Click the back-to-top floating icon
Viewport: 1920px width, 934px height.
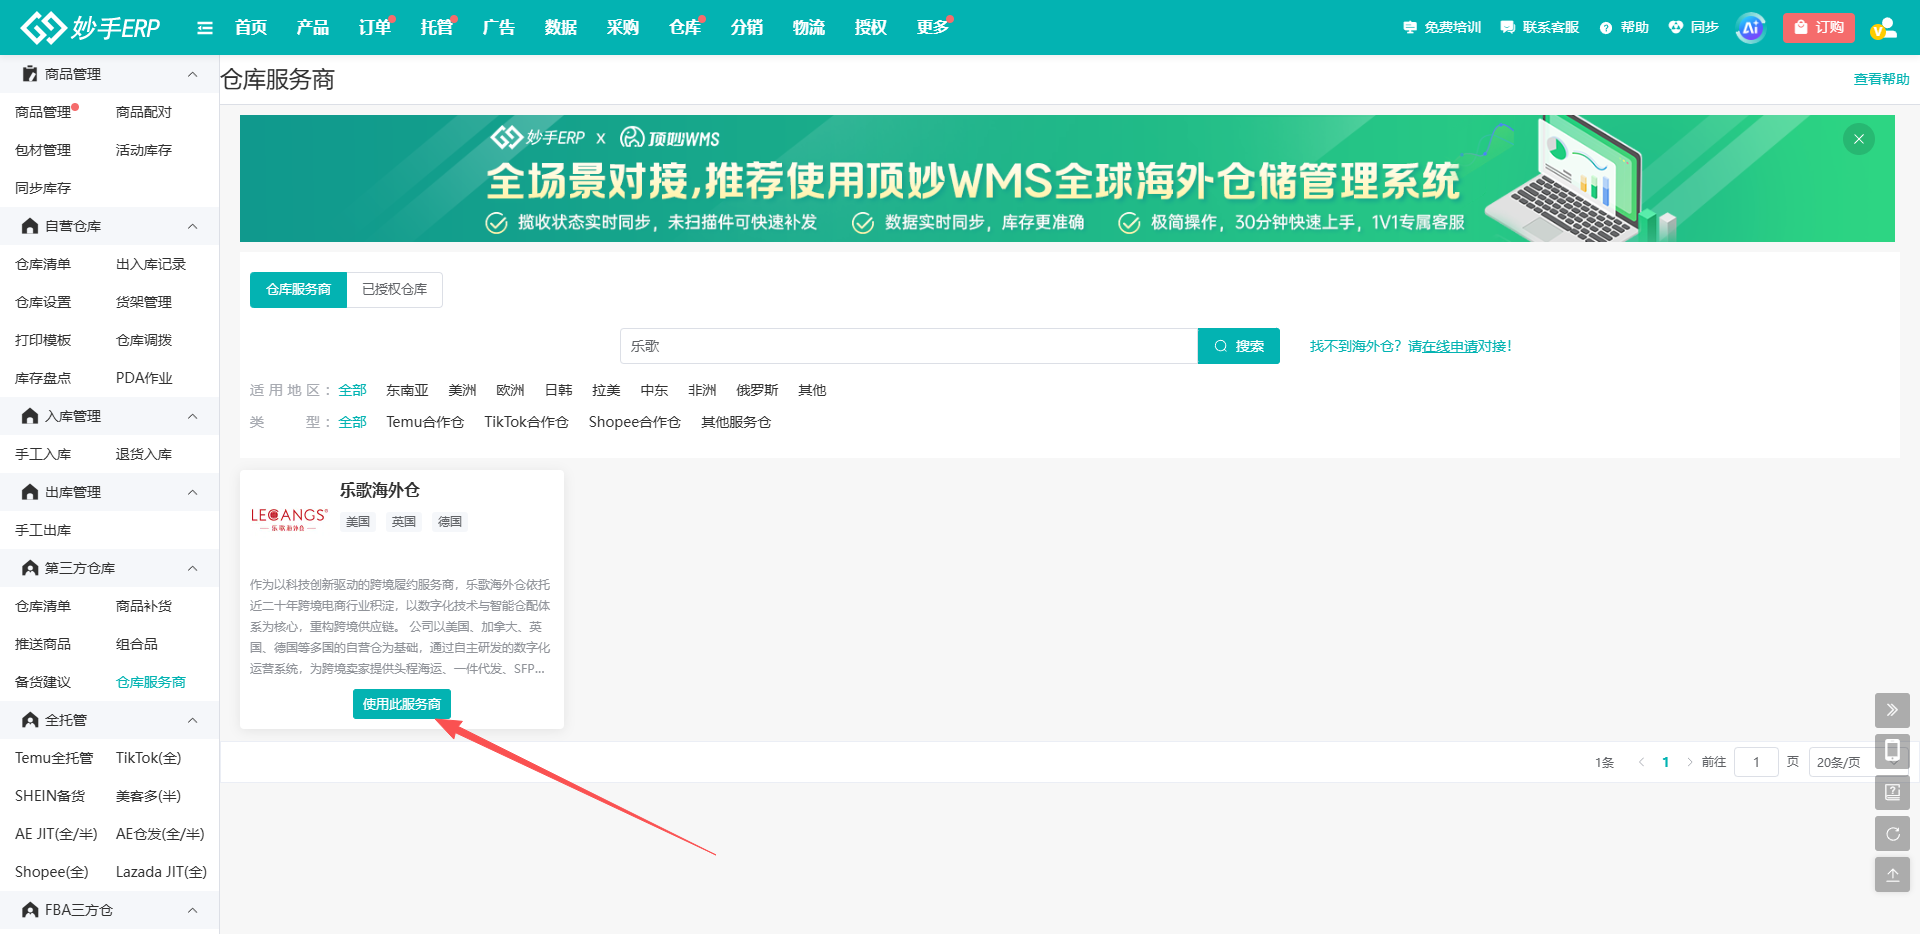[x=1892, y=874]
